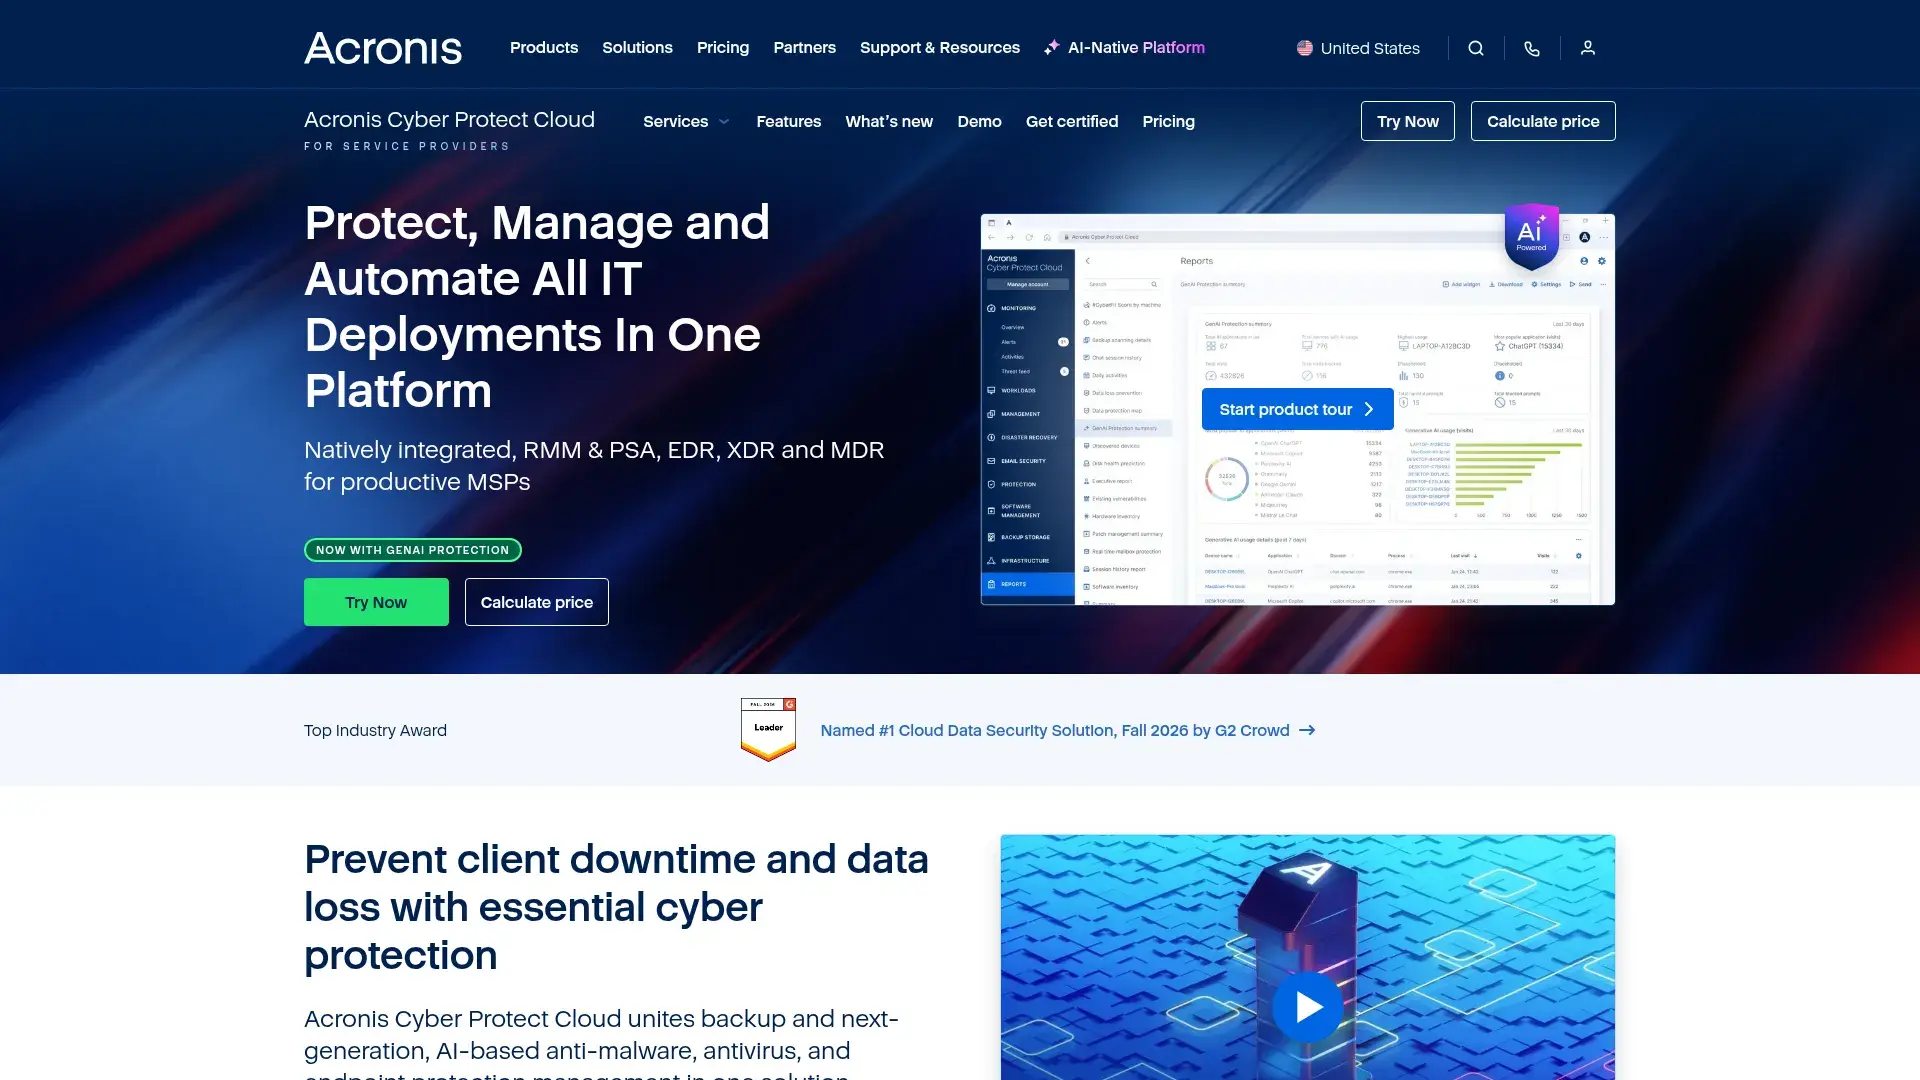Click the G2 Leader badge icon
The image size is (1920, 1080).
tap(768, 730)
